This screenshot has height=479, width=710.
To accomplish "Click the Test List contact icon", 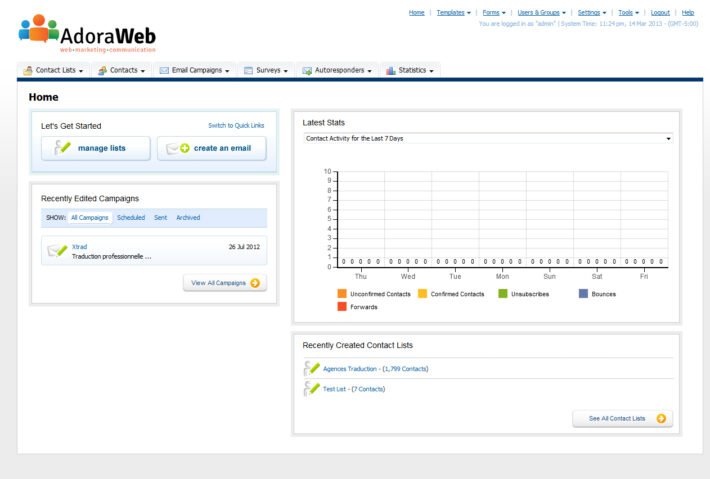I will click(x=311, y=389).
